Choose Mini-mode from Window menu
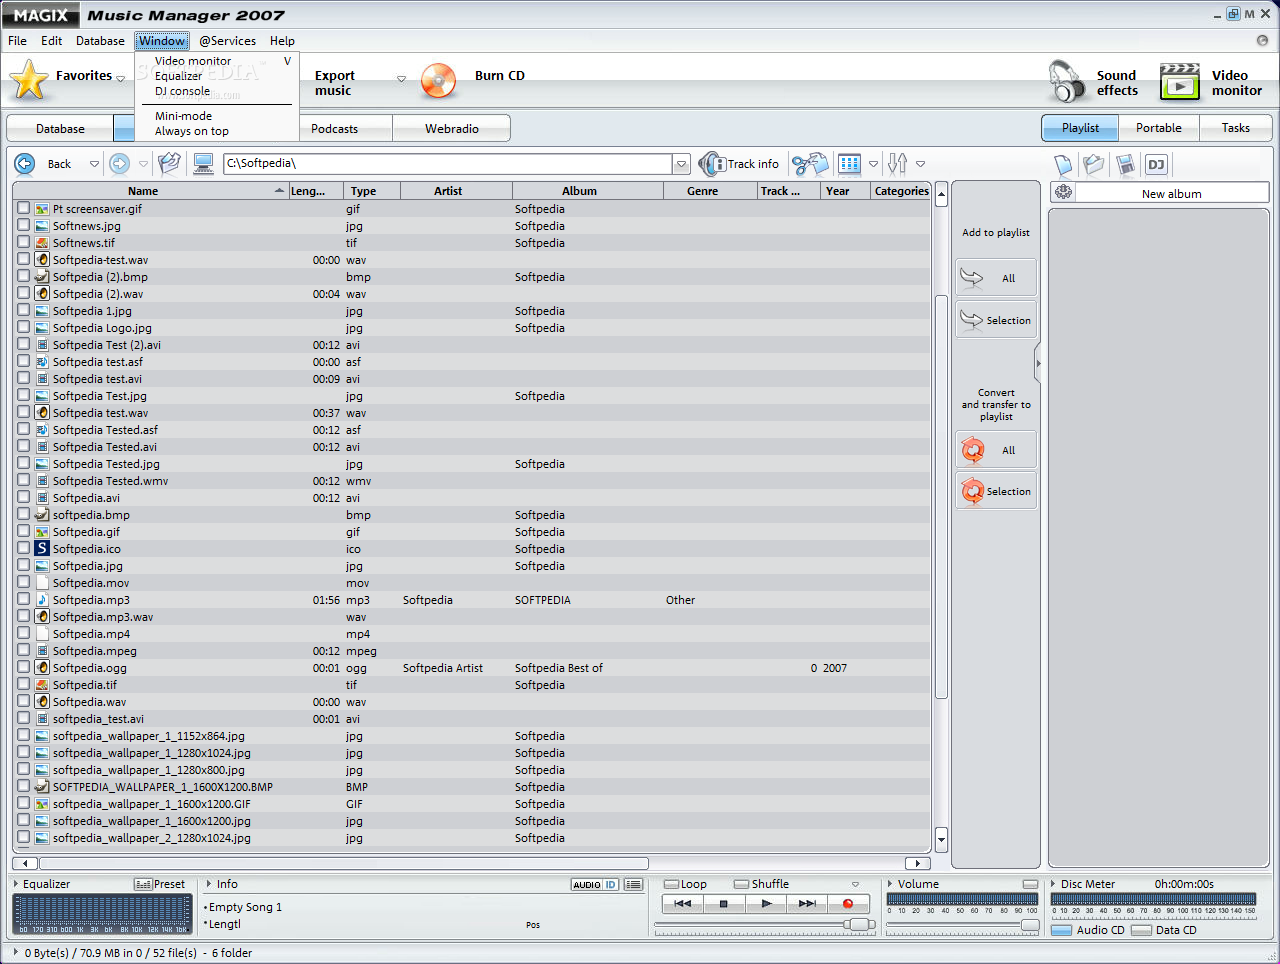The width and height of the screenshot is (1280, 964). tap(183, 116)
